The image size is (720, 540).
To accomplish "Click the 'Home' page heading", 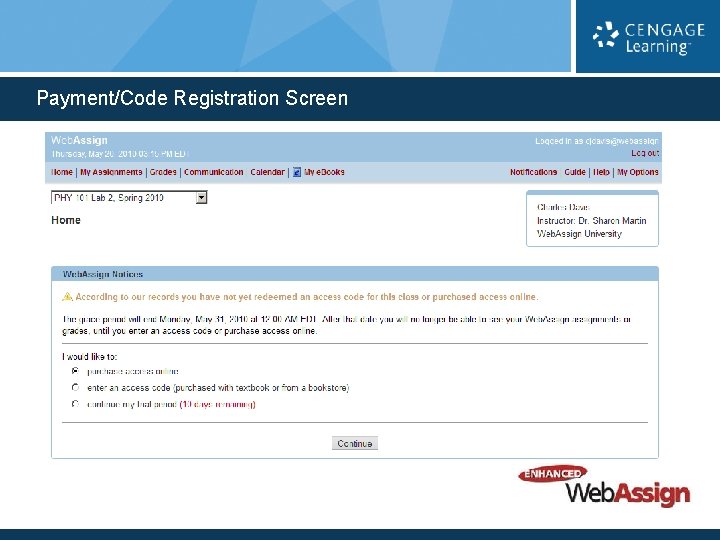I will (x=66, y=220).
